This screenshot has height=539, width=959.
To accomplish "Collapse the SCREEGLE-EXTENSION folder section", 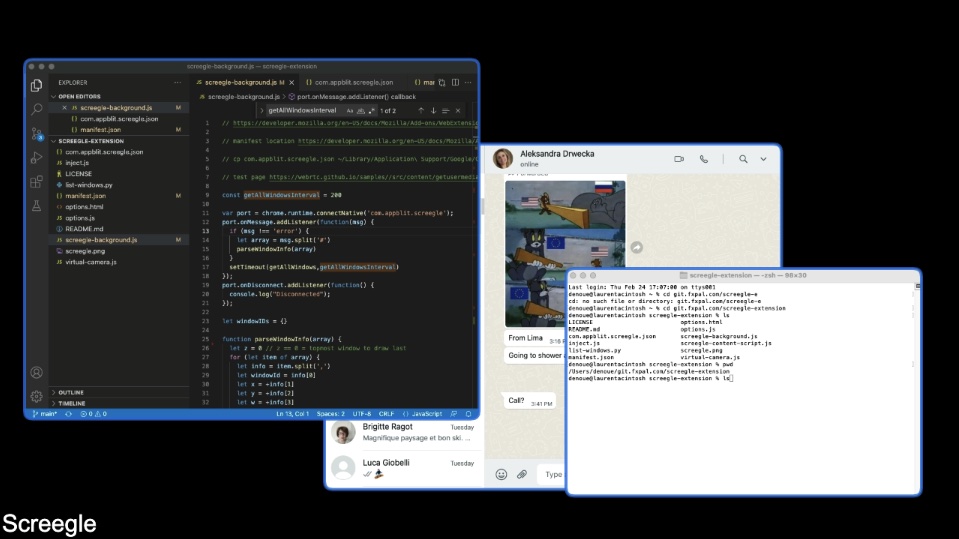I will coord(90,141).
